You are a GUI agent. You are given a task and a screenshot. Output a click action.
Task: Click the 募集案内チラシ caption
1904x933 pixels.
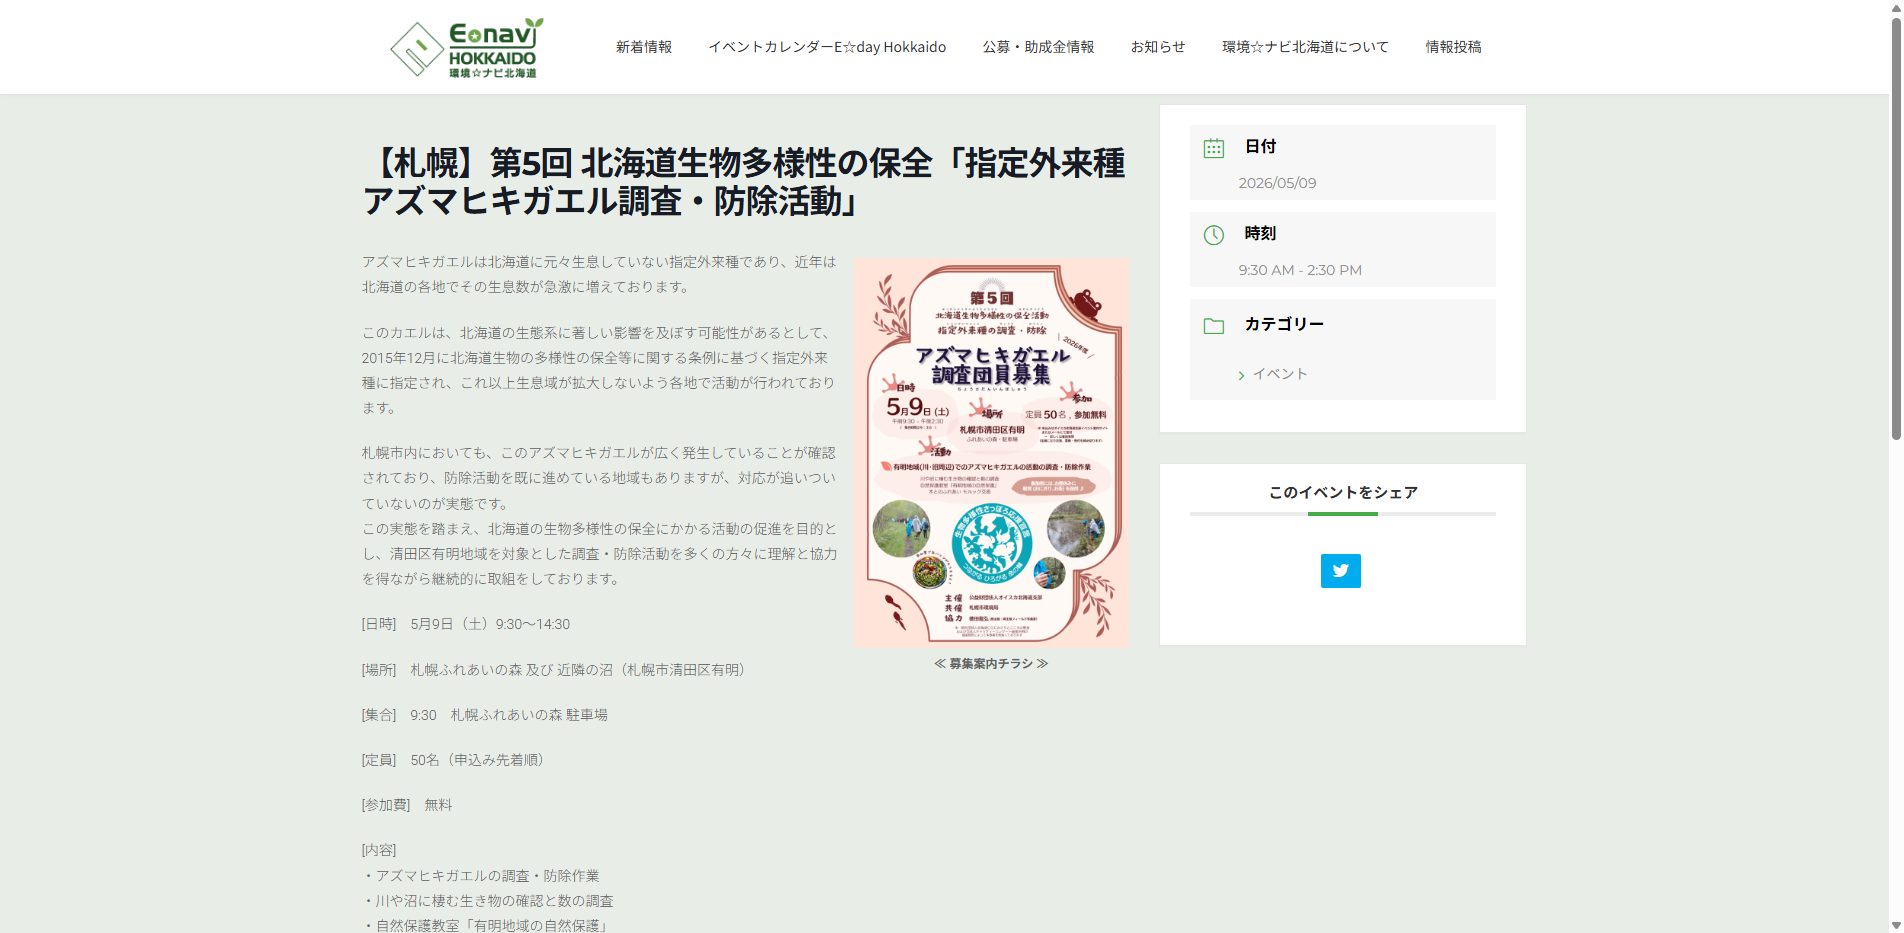click(991, 663)
